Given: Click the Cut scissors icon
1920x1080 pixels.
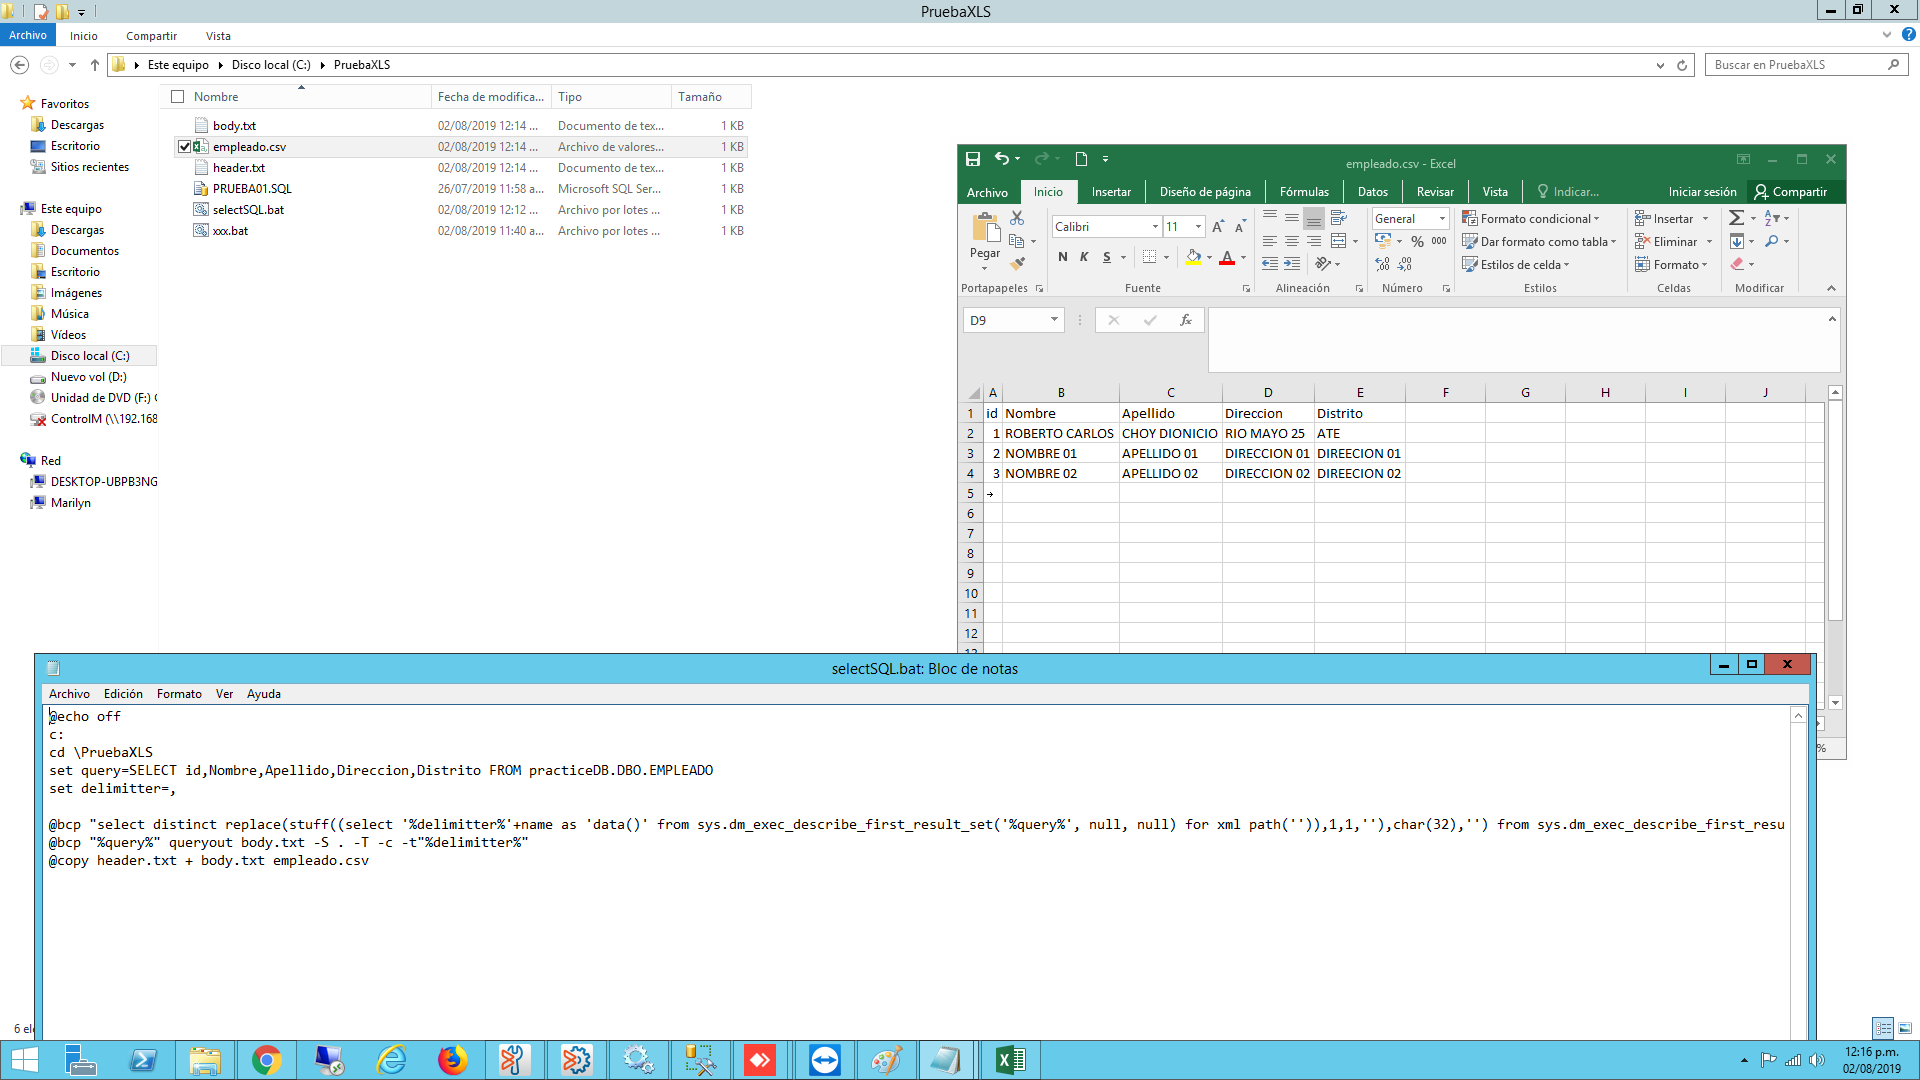Looking at the screenshot, I should pos(1017,218).
